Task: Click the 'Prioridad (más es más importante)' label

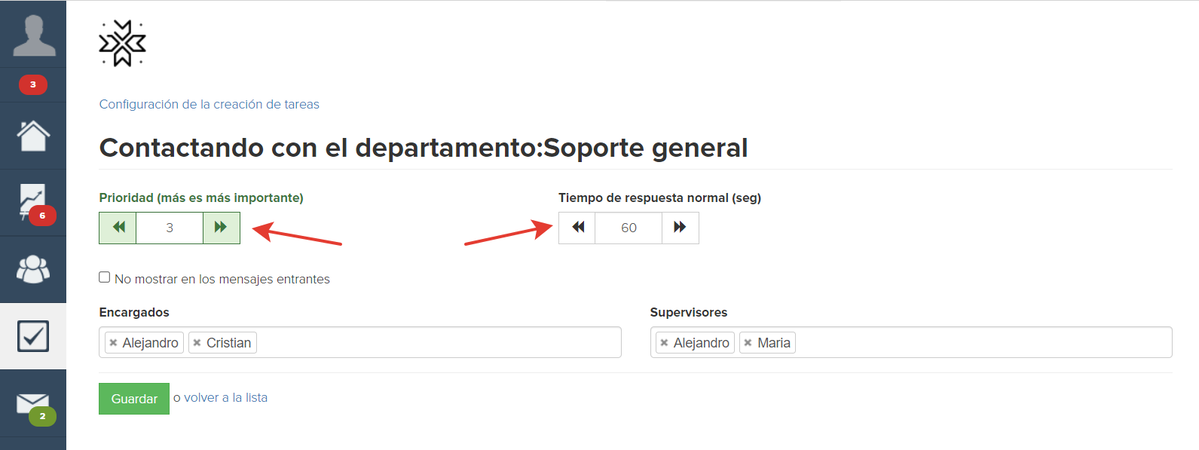Action: [201, 197]
